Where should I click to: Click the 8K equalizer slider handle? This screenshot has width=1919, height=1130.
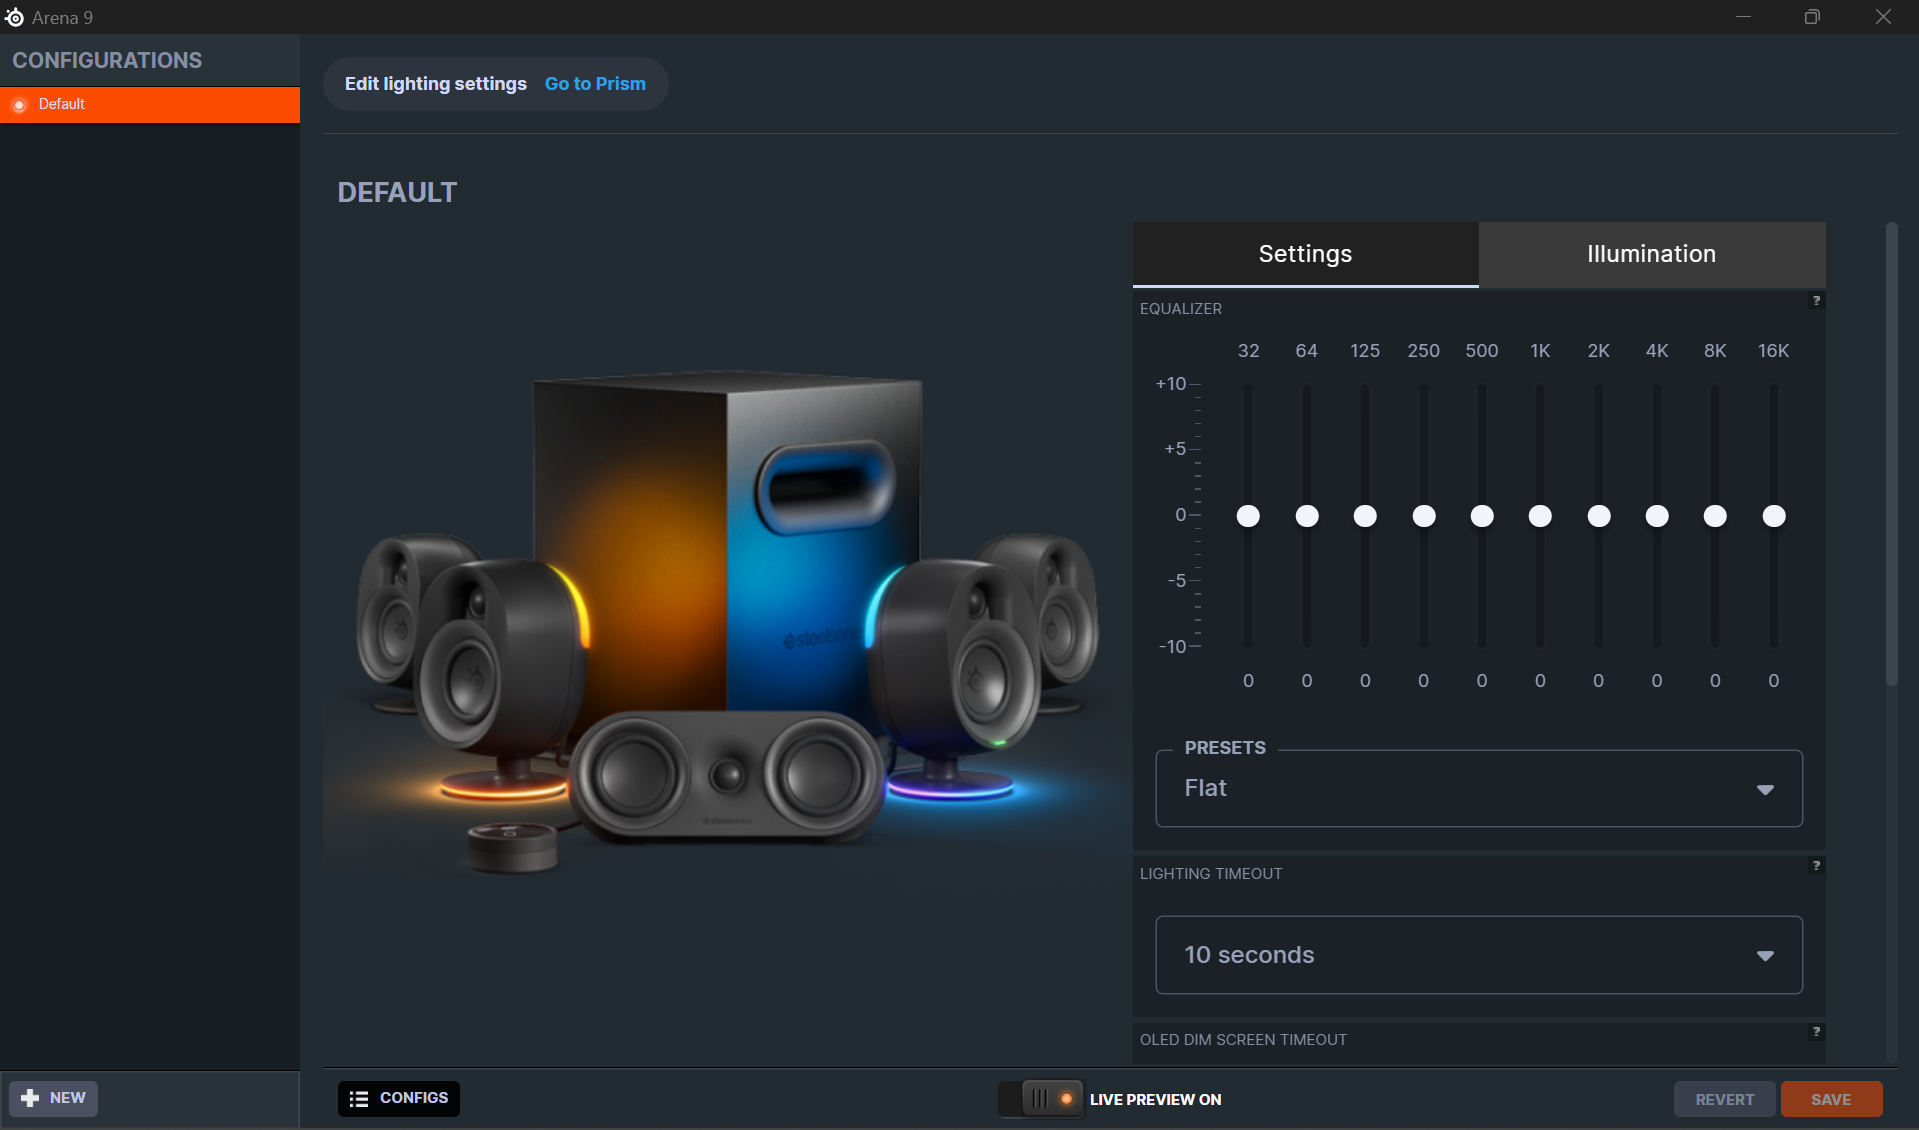[1715, 516]
